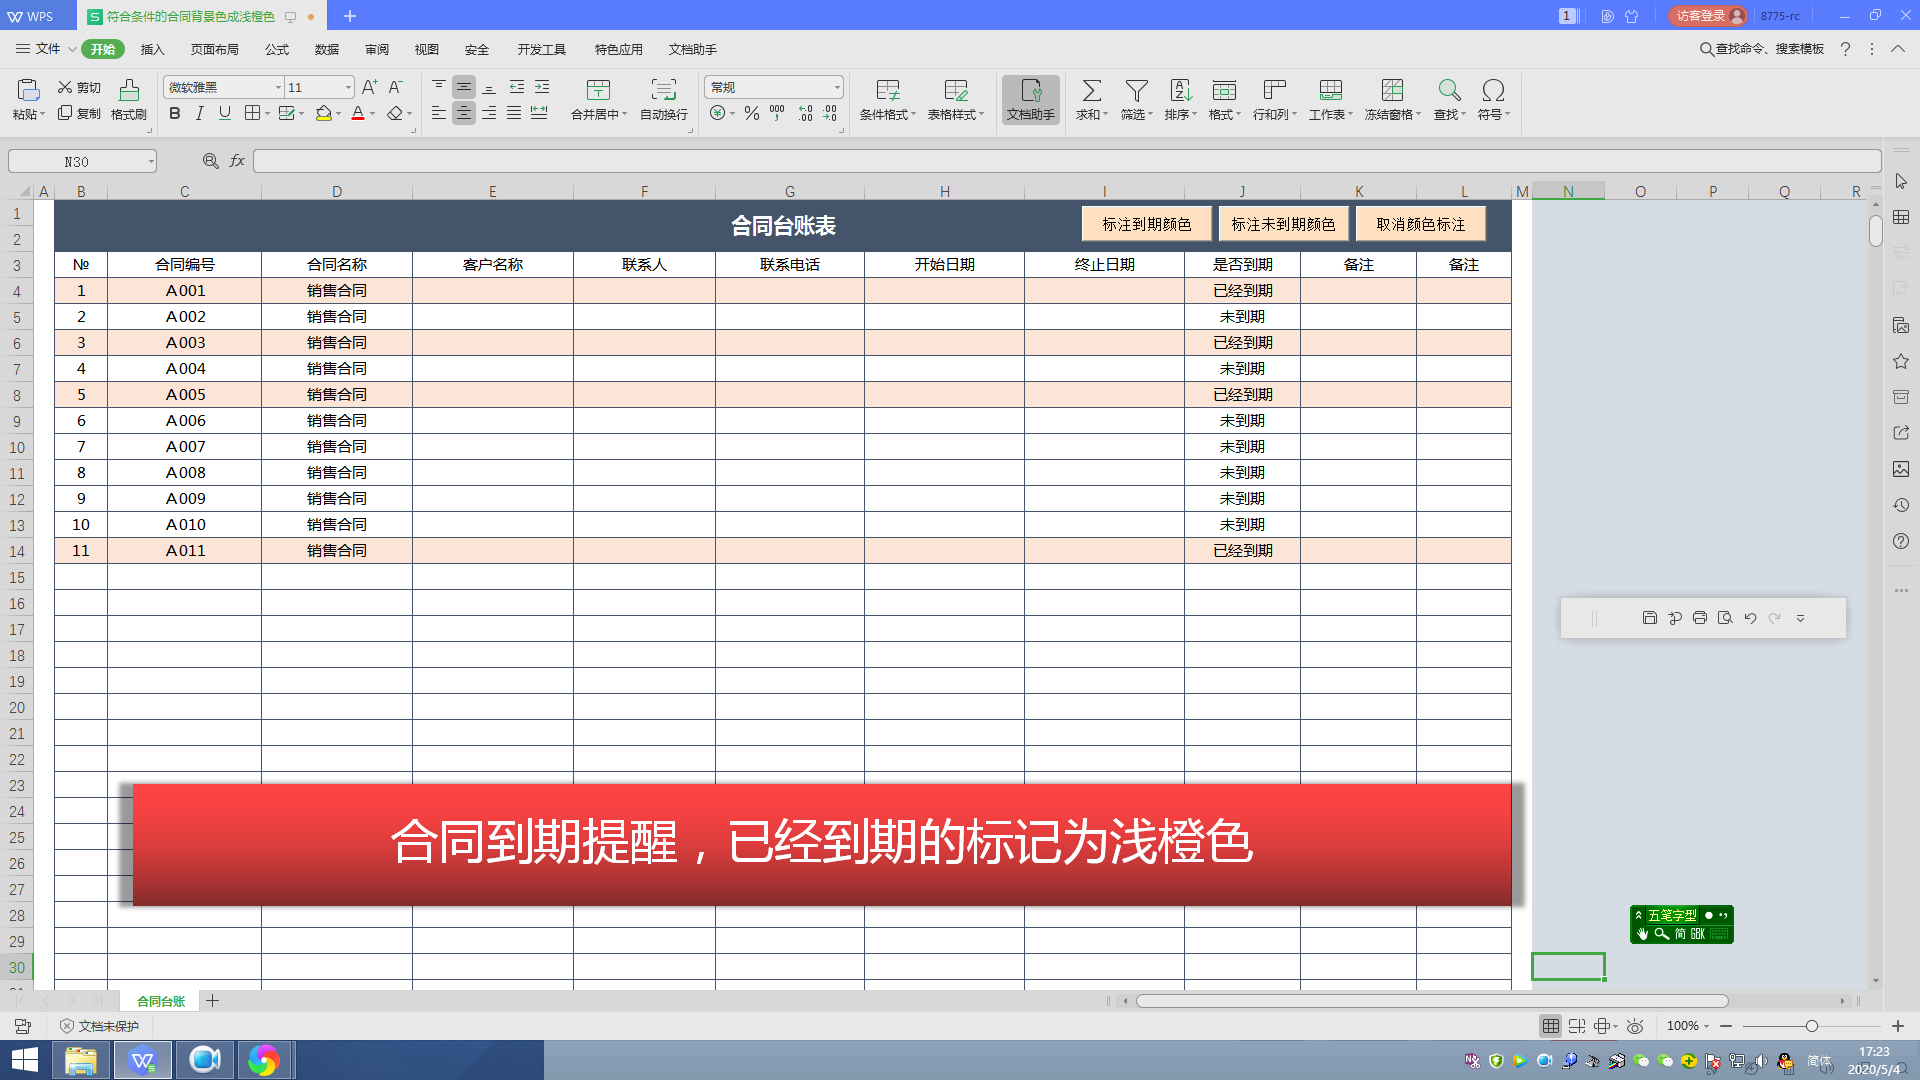The height and width of the screenshot is (1080, 1920).
Task: Open the 工作表 worksheet tool
Action: [1330, 100]
